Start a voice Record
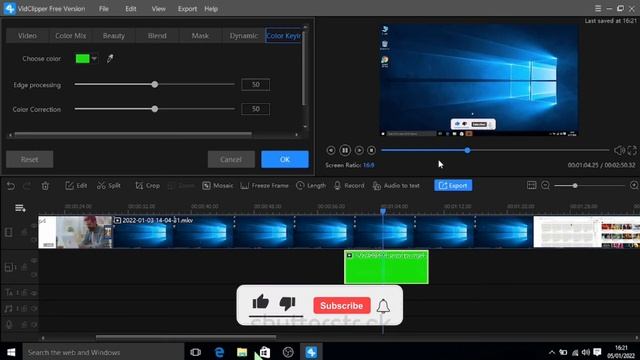The width and height of the screenshot is (640, 360). [x=349, y=186]
